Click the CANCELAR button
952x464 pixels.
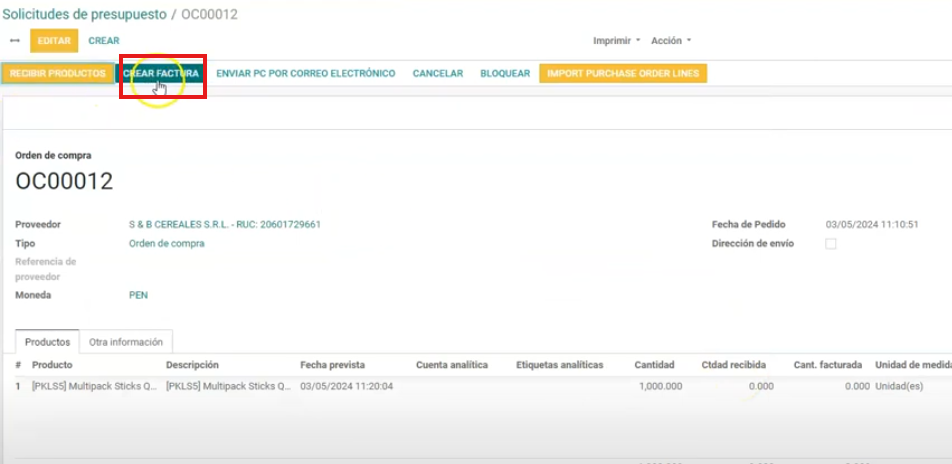[x=438, y=73]
